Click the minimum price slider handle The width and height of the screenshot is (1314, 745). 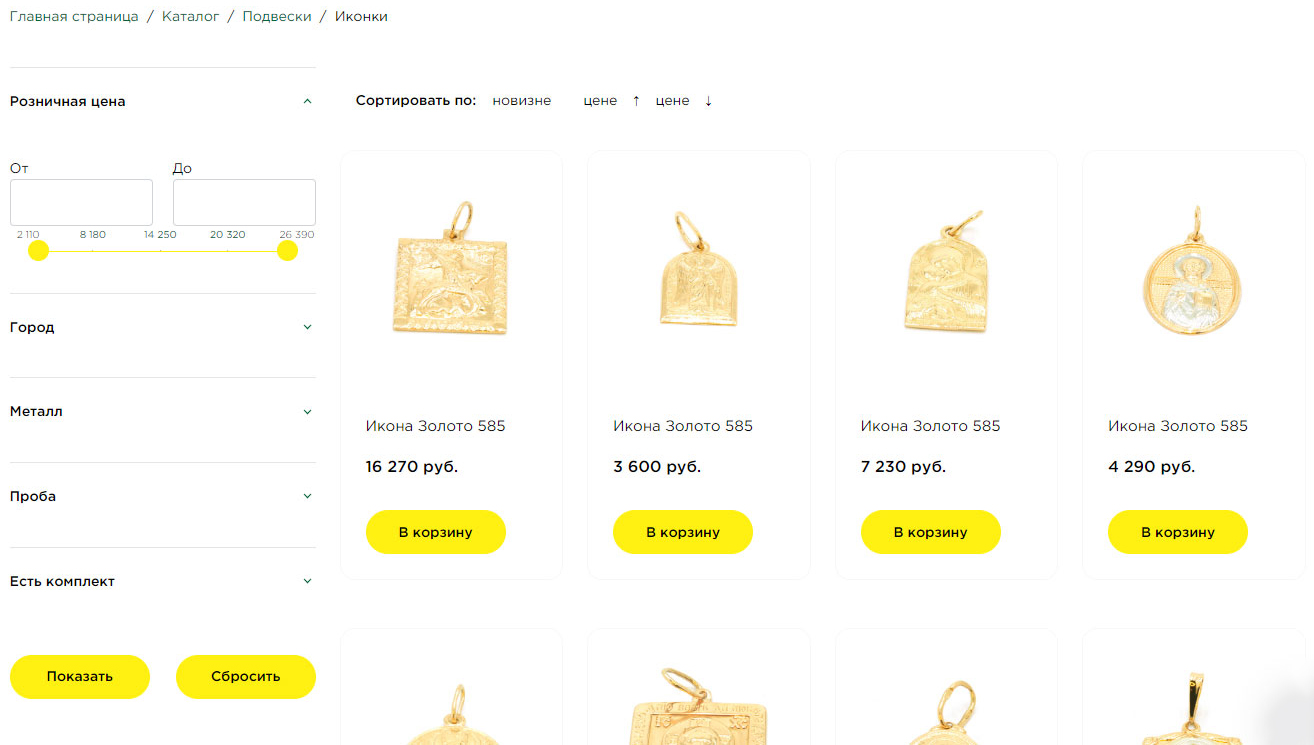(x=38, y=250)
